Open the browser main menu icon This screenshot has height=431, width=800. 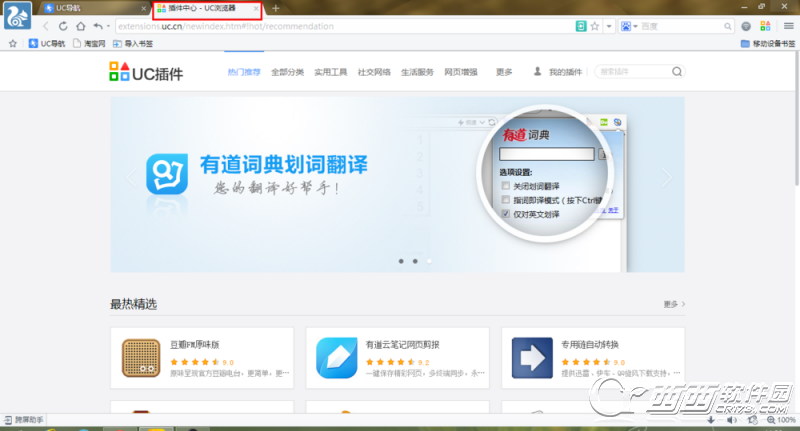(x=788, y=26)
